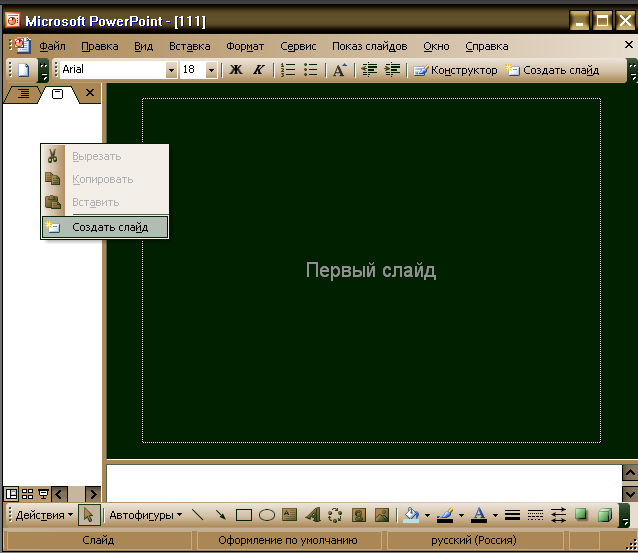Open the Вид menu

tap(144, 46)
